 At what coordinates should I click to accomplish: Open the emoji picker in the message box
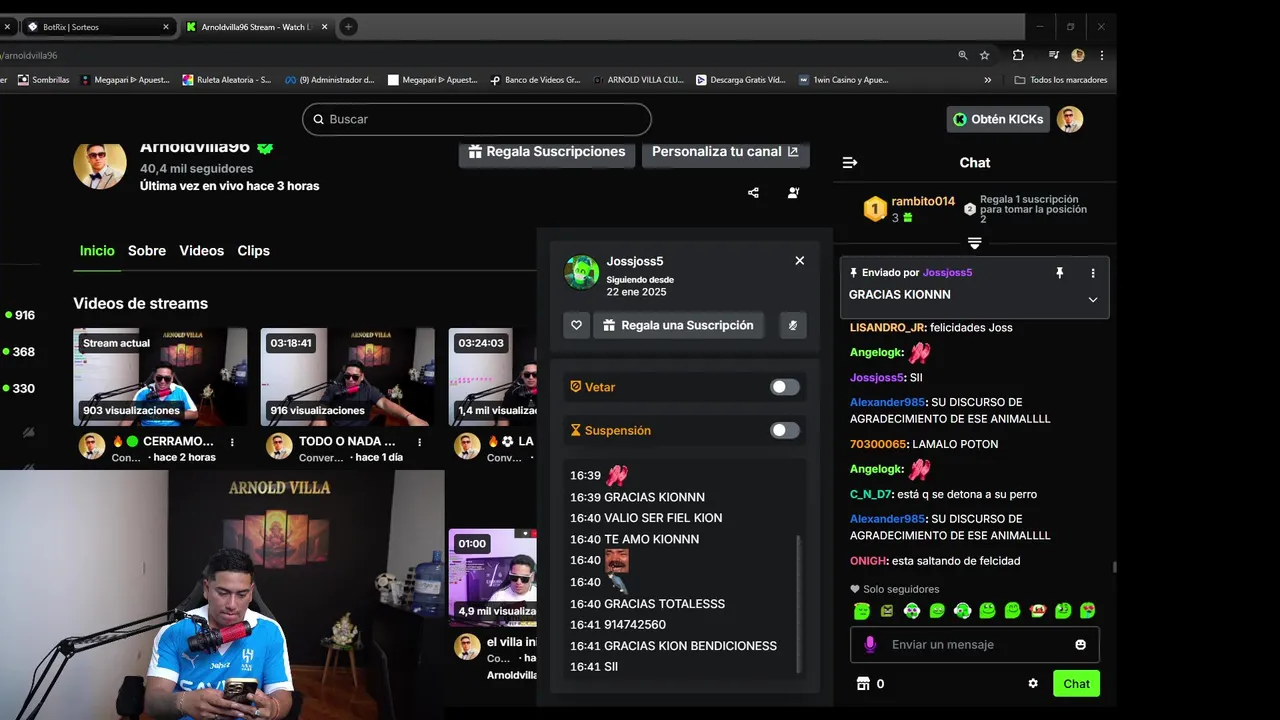pos(1080,645)
